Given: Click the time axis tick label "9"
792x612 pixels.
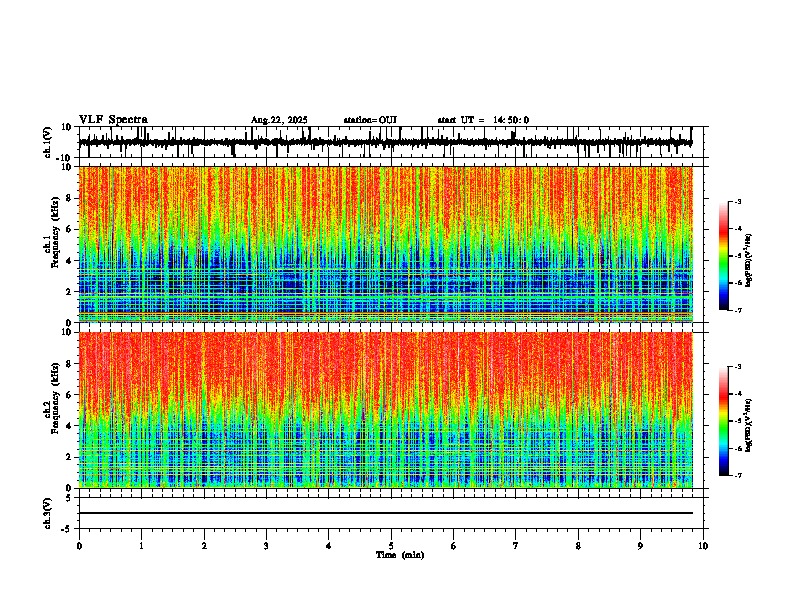Looking at the screenshot, I should [640, 546].
